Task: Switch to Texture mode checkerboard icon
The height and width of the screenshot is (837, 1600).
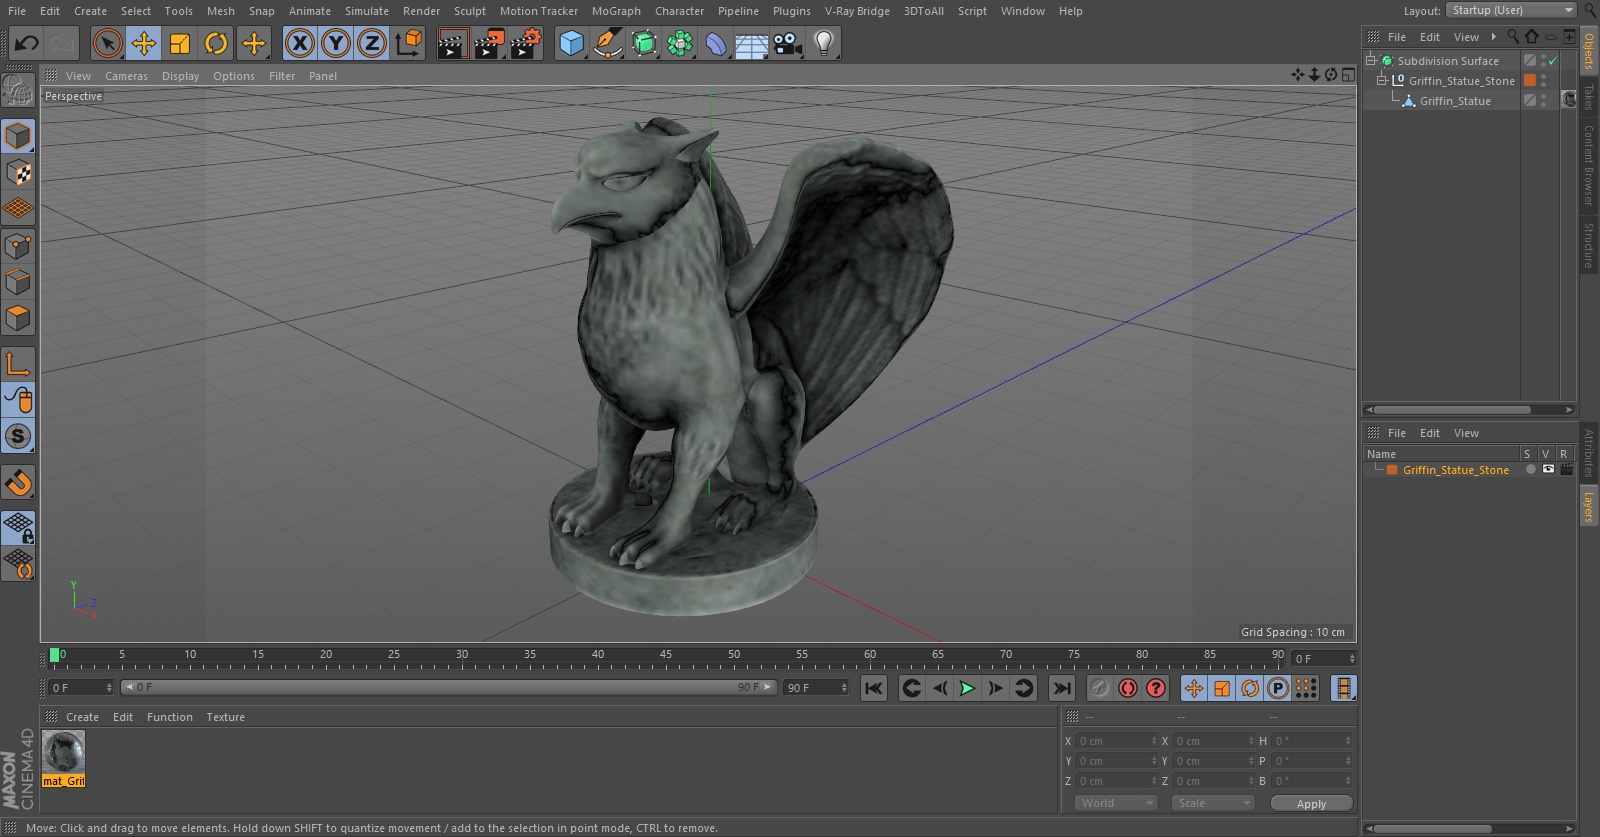Action: click(18, 173)
